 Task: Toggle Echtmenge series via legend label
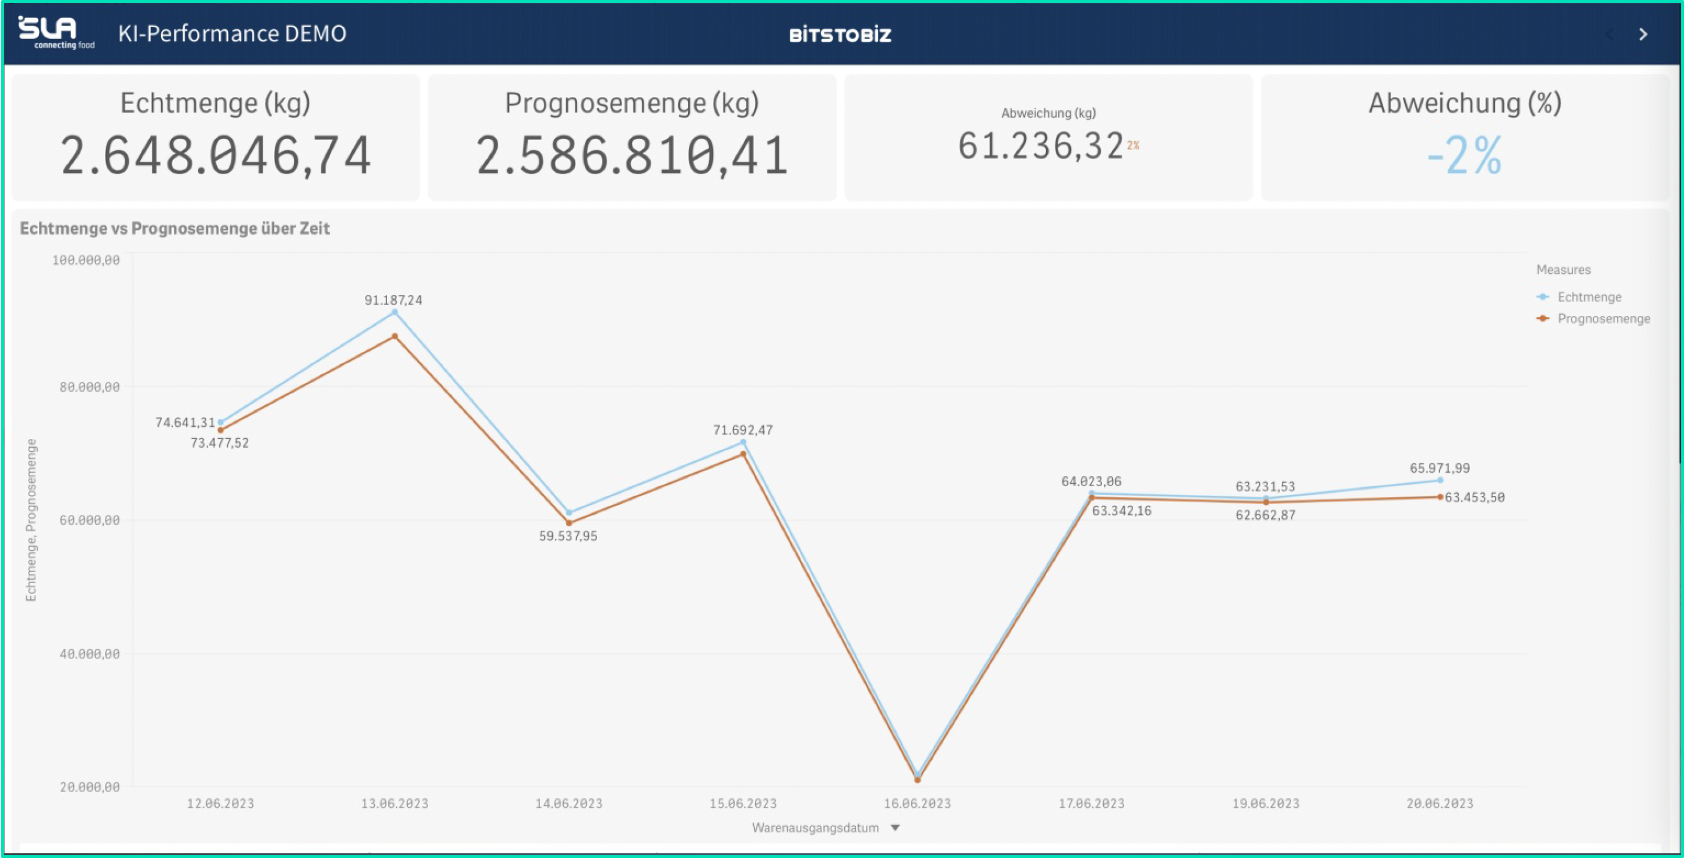(x=1589, y=297)
